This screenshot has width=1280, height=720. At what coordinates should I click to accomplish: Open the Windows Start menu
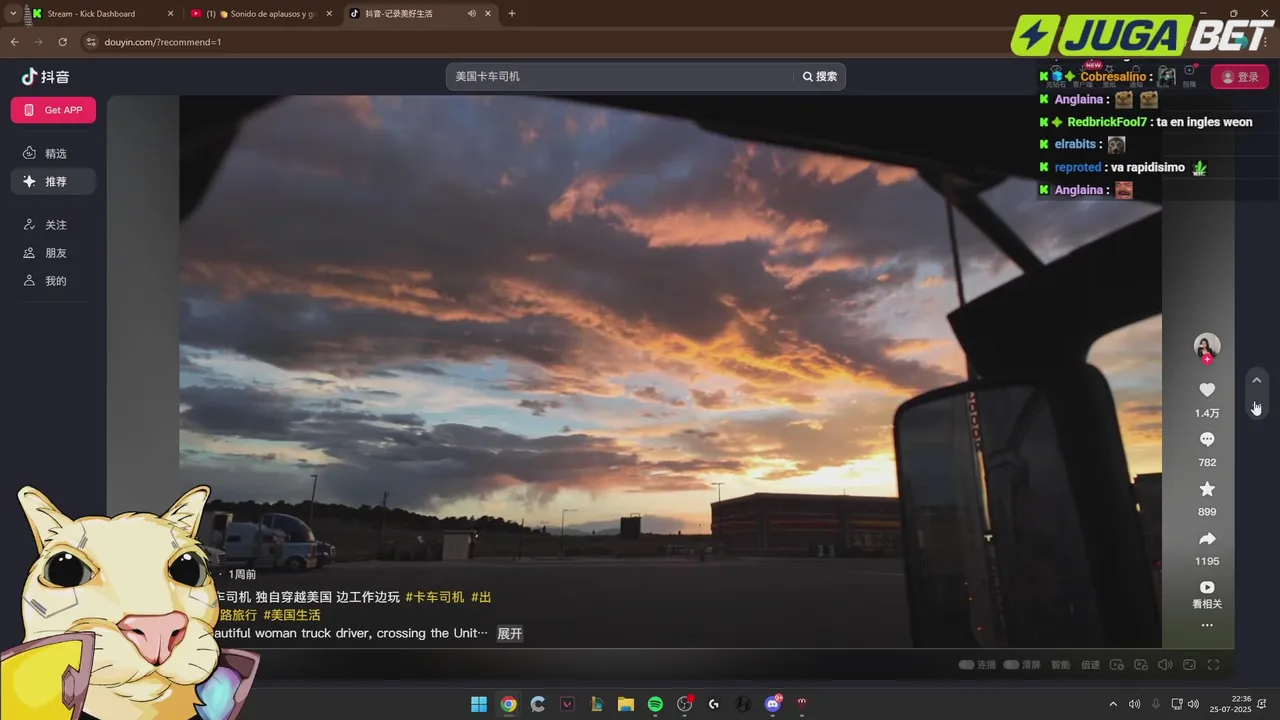(x=479, y=704)
